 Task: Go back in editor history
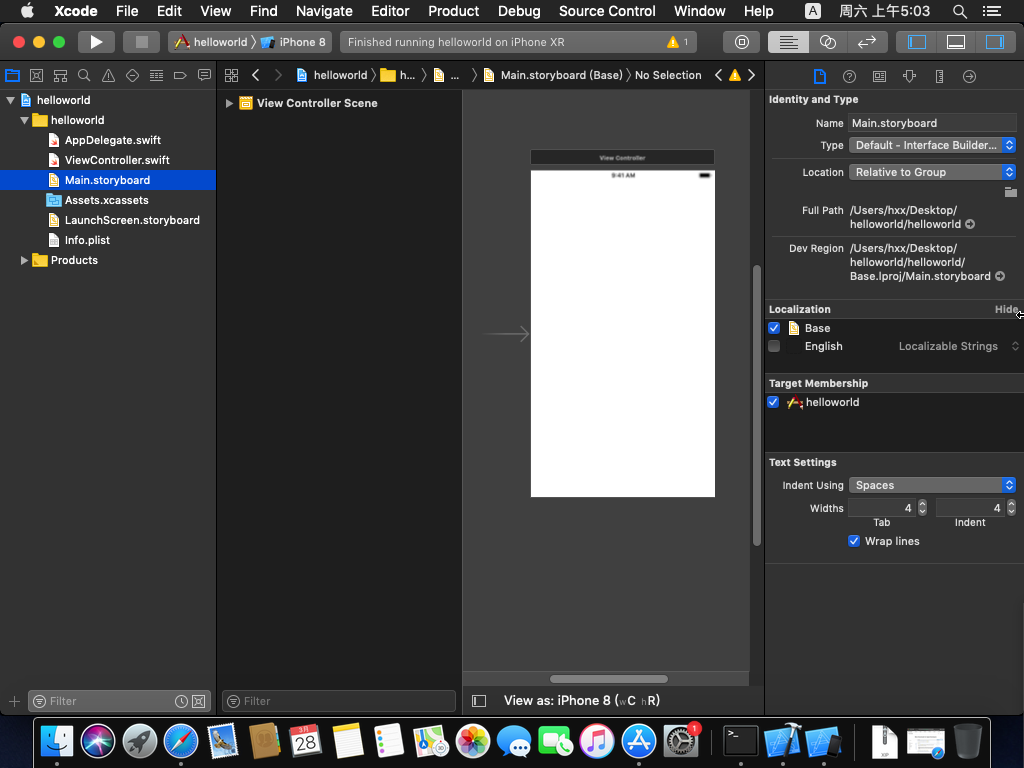[x=256, y=75]
